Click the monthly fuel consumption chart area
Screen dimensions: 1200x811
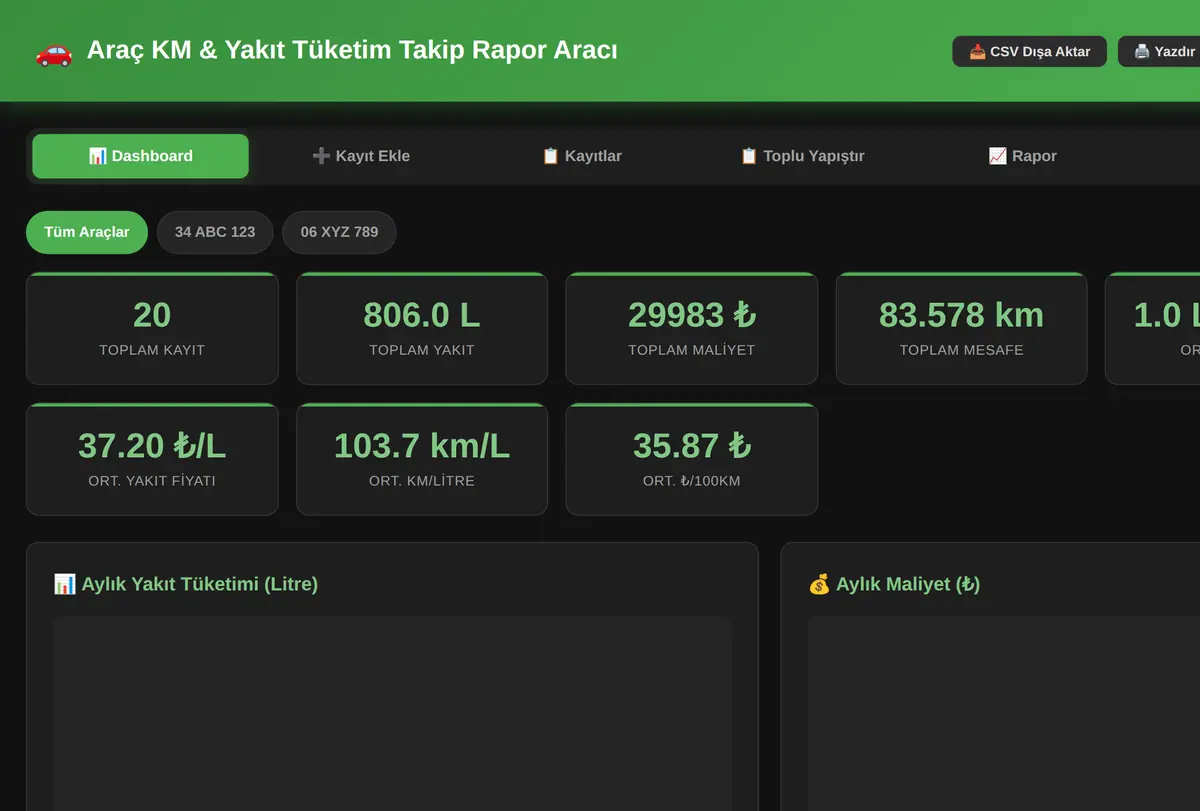[x=392, y=713]
